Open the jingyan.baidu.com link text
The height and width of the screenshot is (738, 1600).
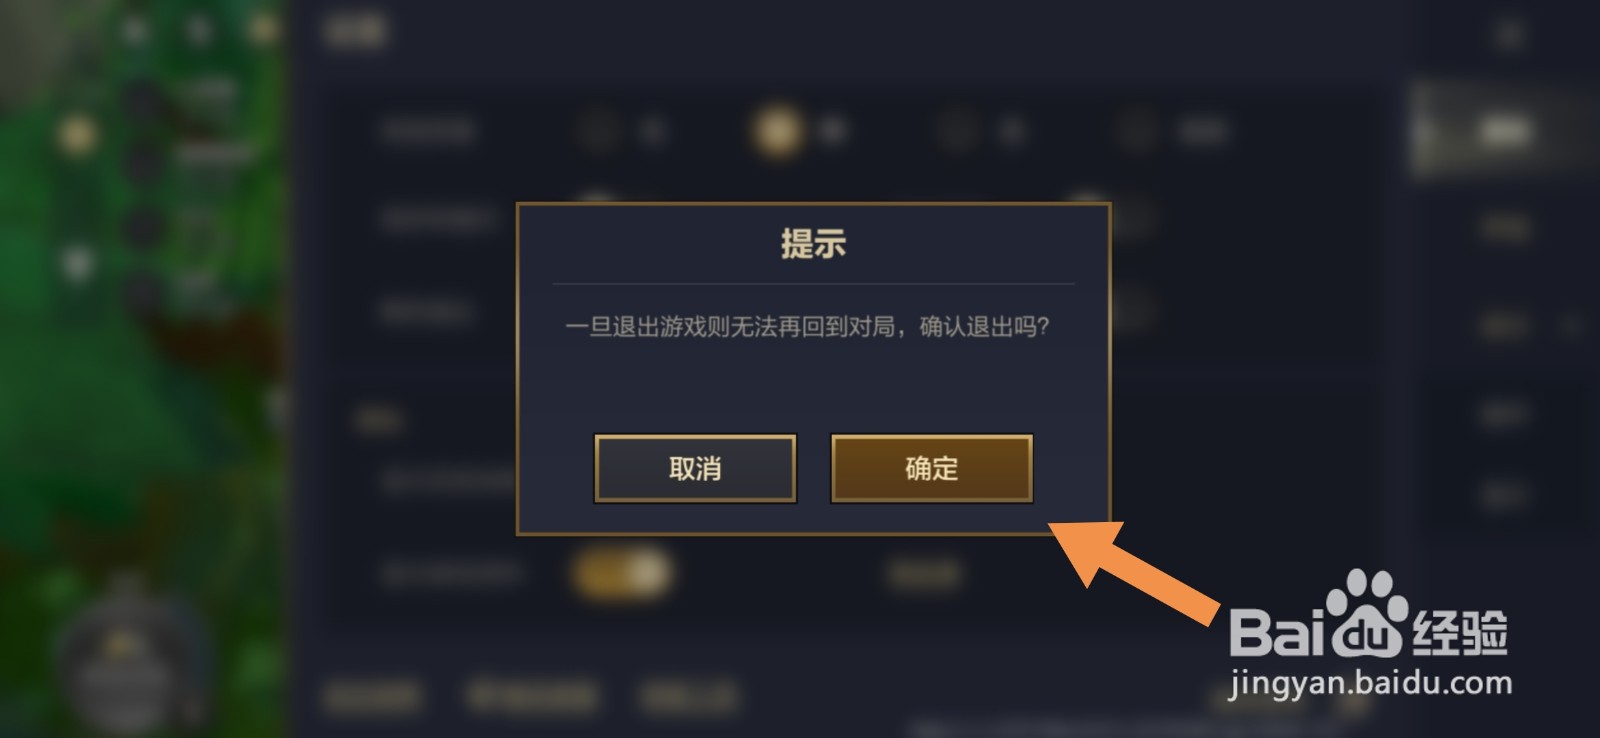click(1370, 684)
